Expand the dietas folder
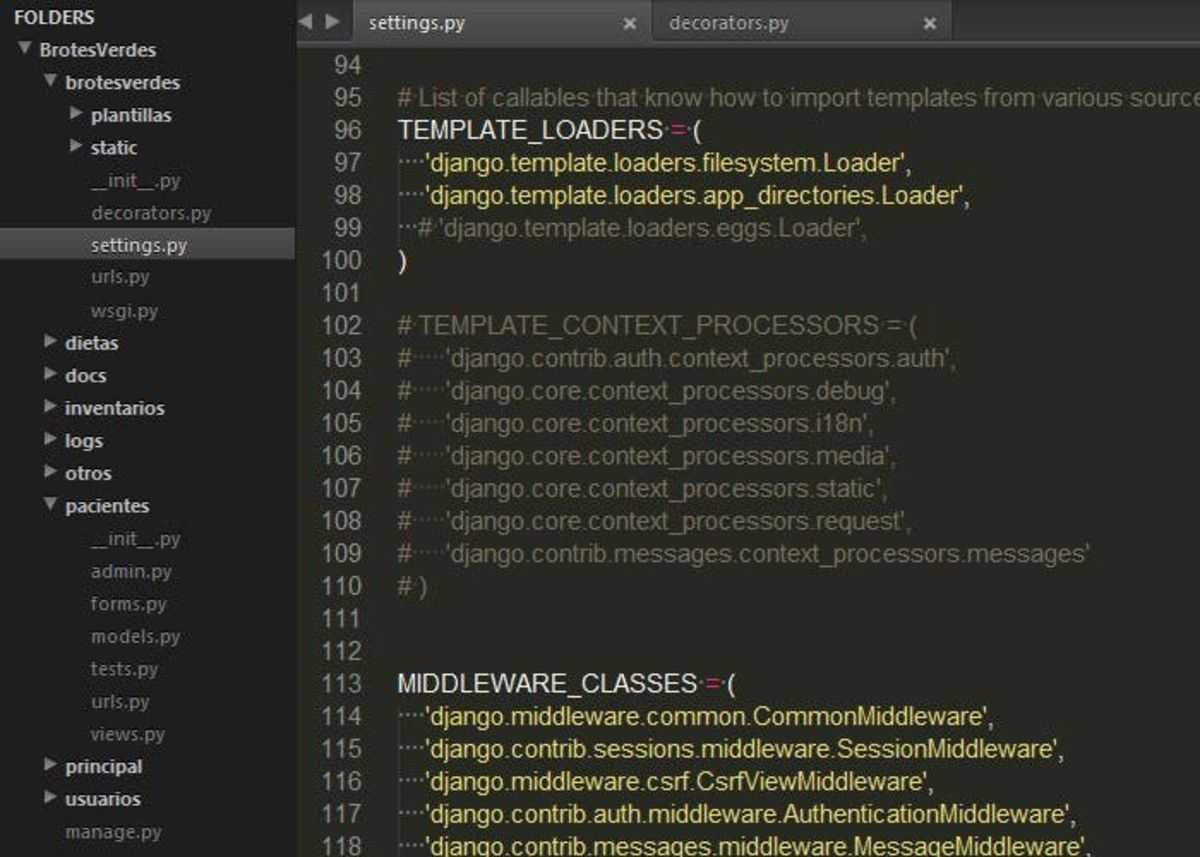 [49, 342]
